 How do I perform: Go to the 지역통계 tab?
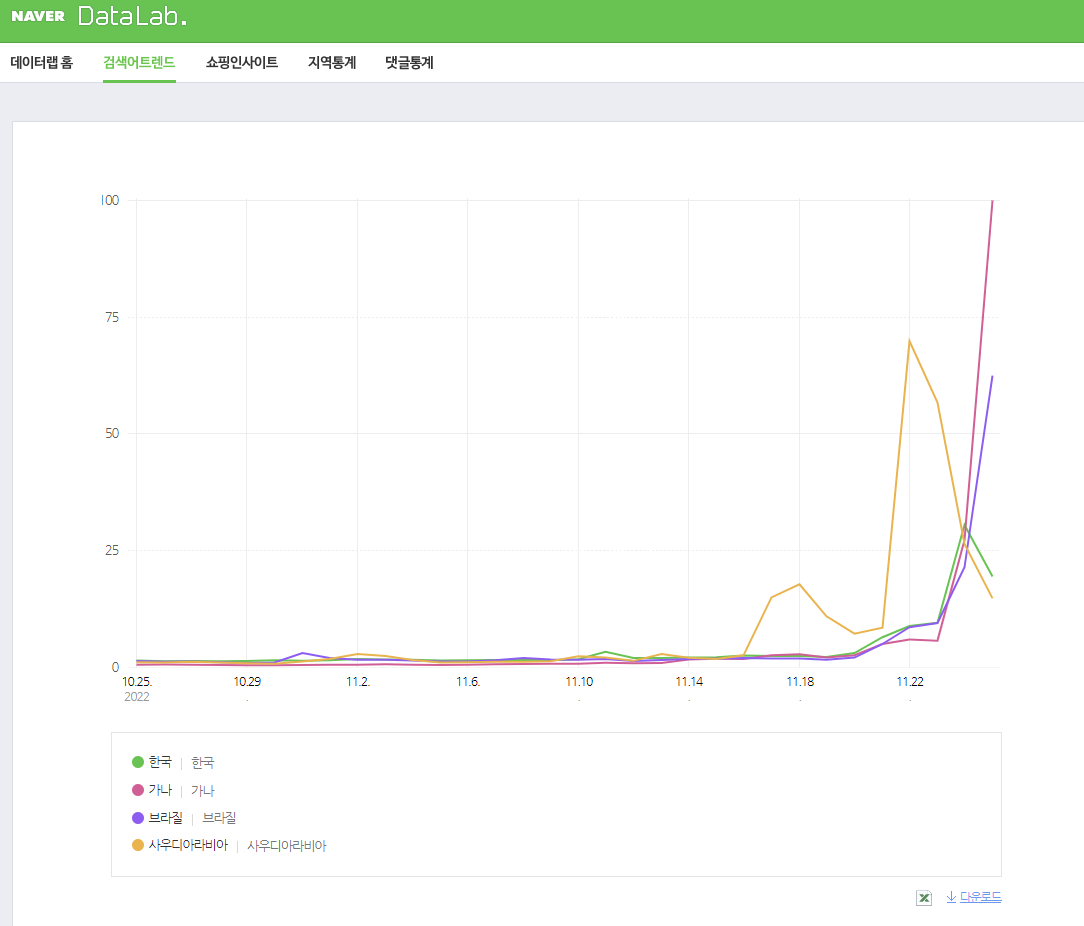click(332, 62)
